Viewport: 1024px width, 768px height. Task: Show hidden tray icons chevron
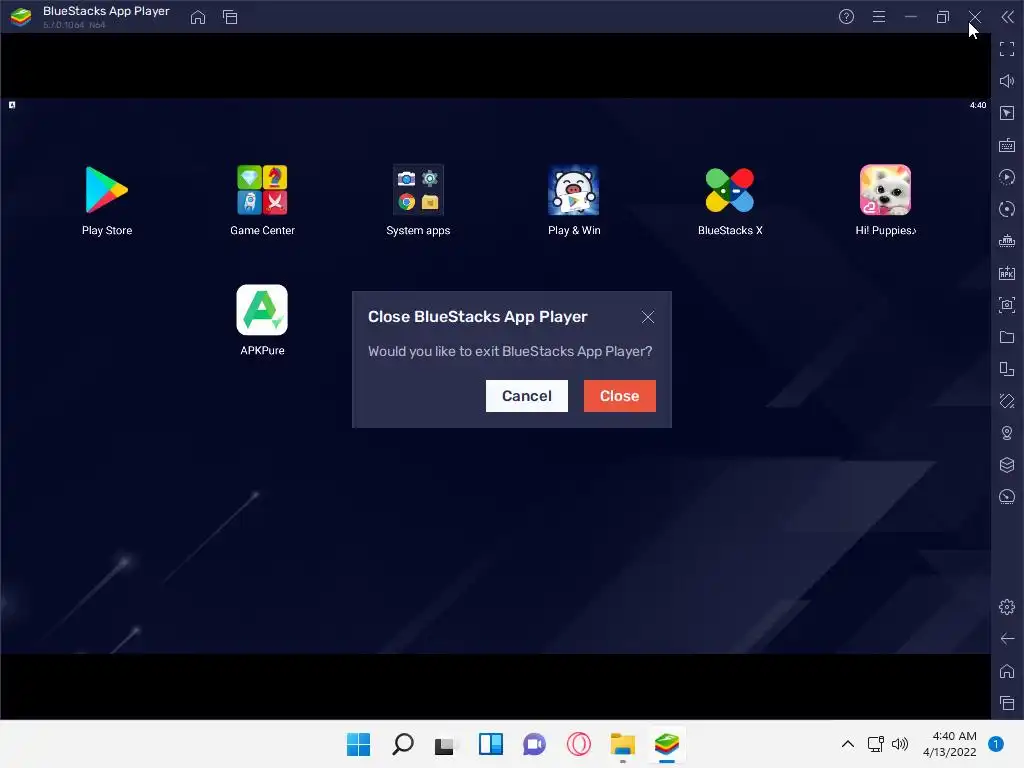(847, 744)
